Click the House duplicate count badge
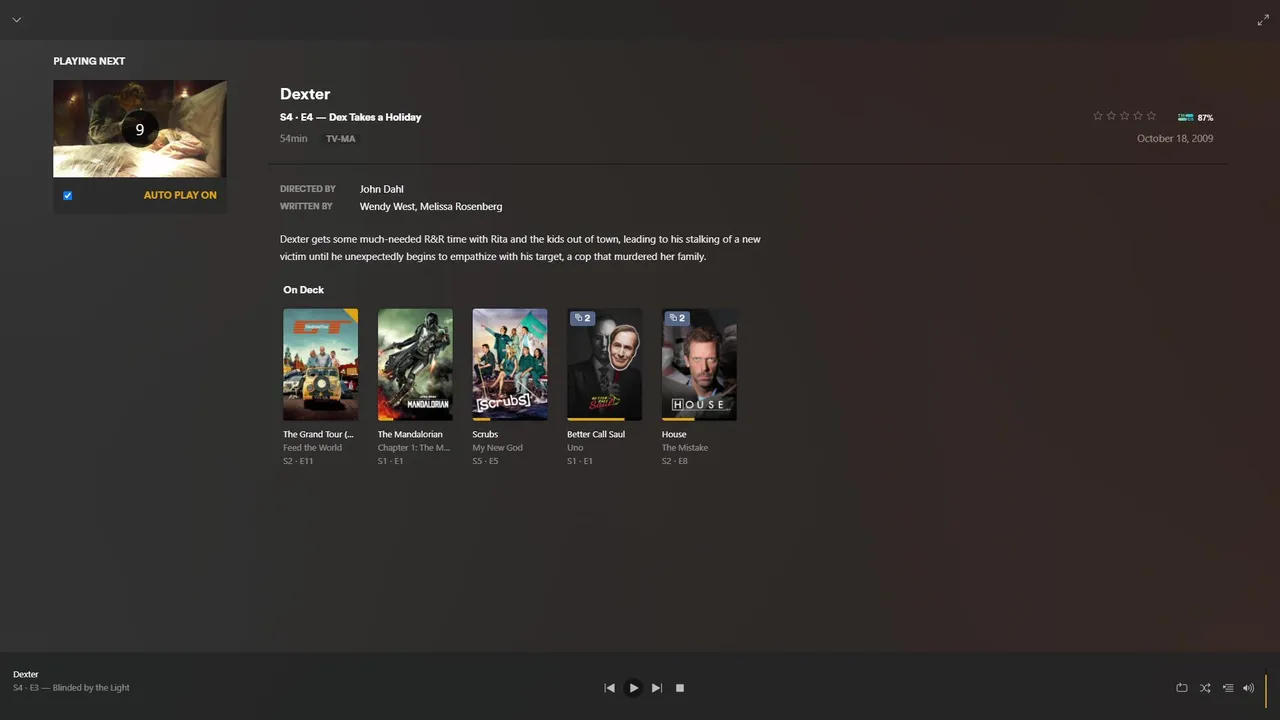The image size is (1280, 720). tap(677, 318)
